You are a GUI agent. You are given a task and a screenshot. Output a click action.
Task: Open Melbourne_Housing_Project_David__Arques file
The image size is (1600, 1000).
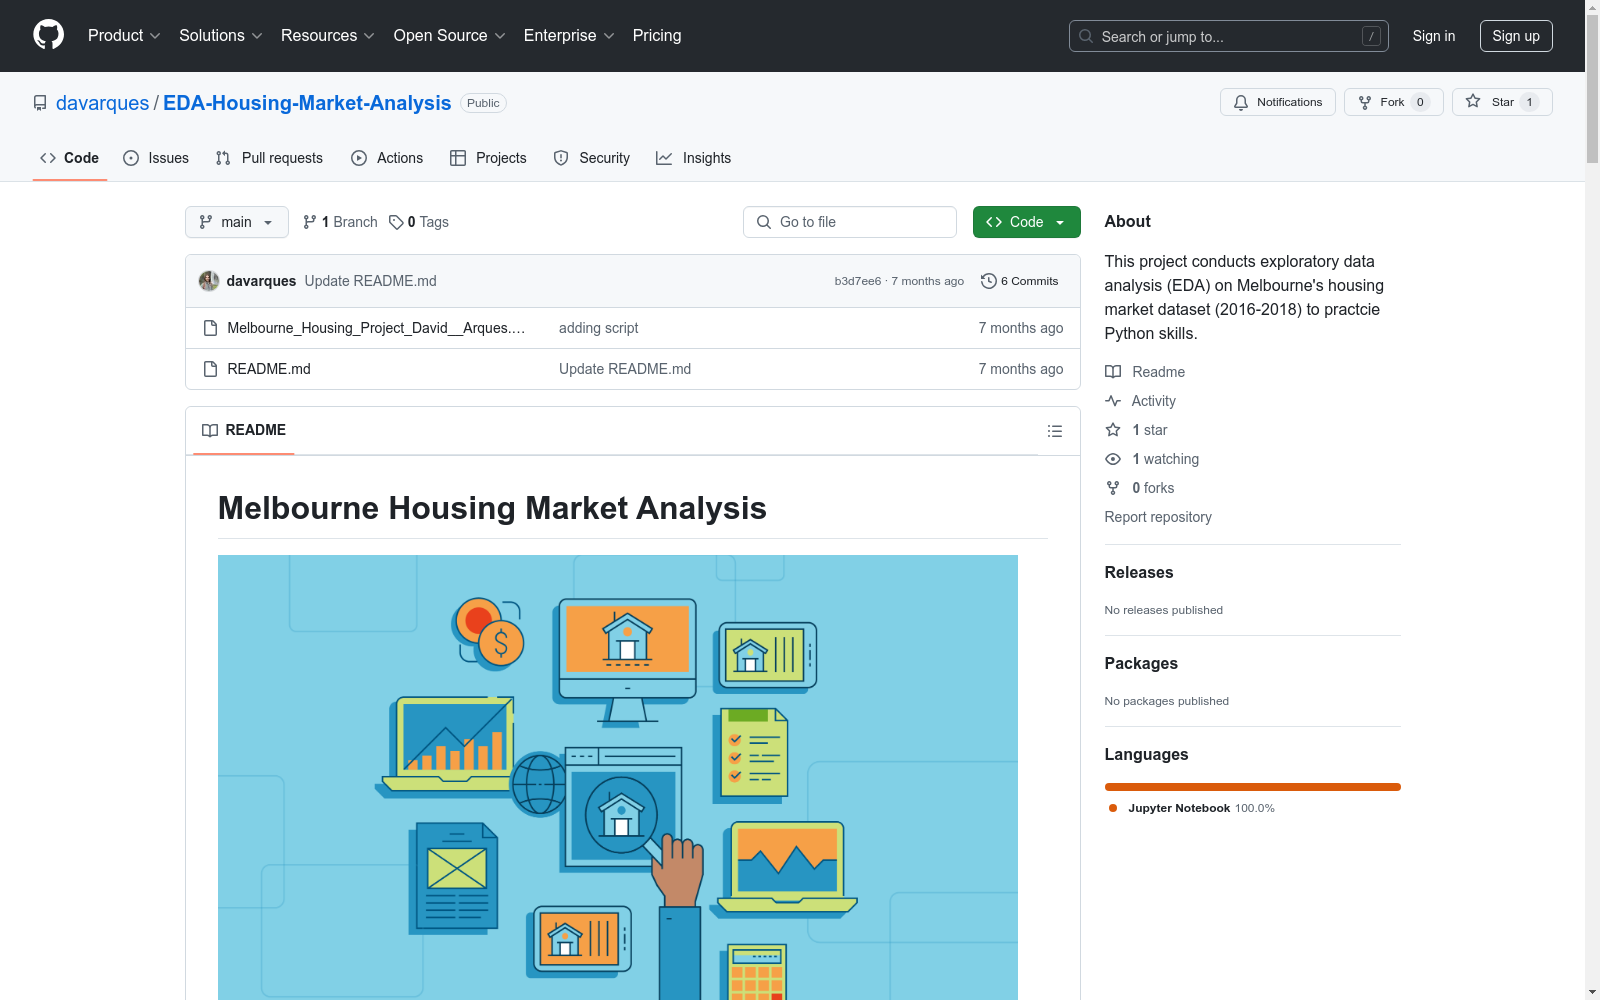(x=376, y=328)
